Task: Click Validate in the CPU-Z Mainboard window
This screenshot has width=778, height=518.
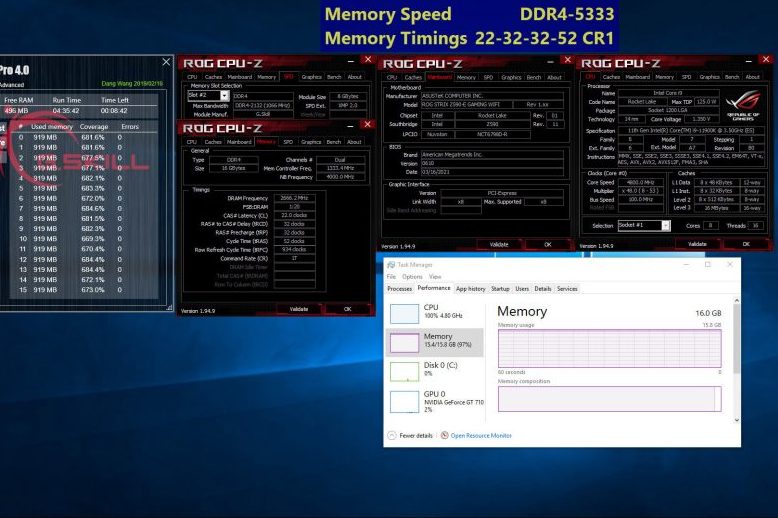Action: [499, 245]
